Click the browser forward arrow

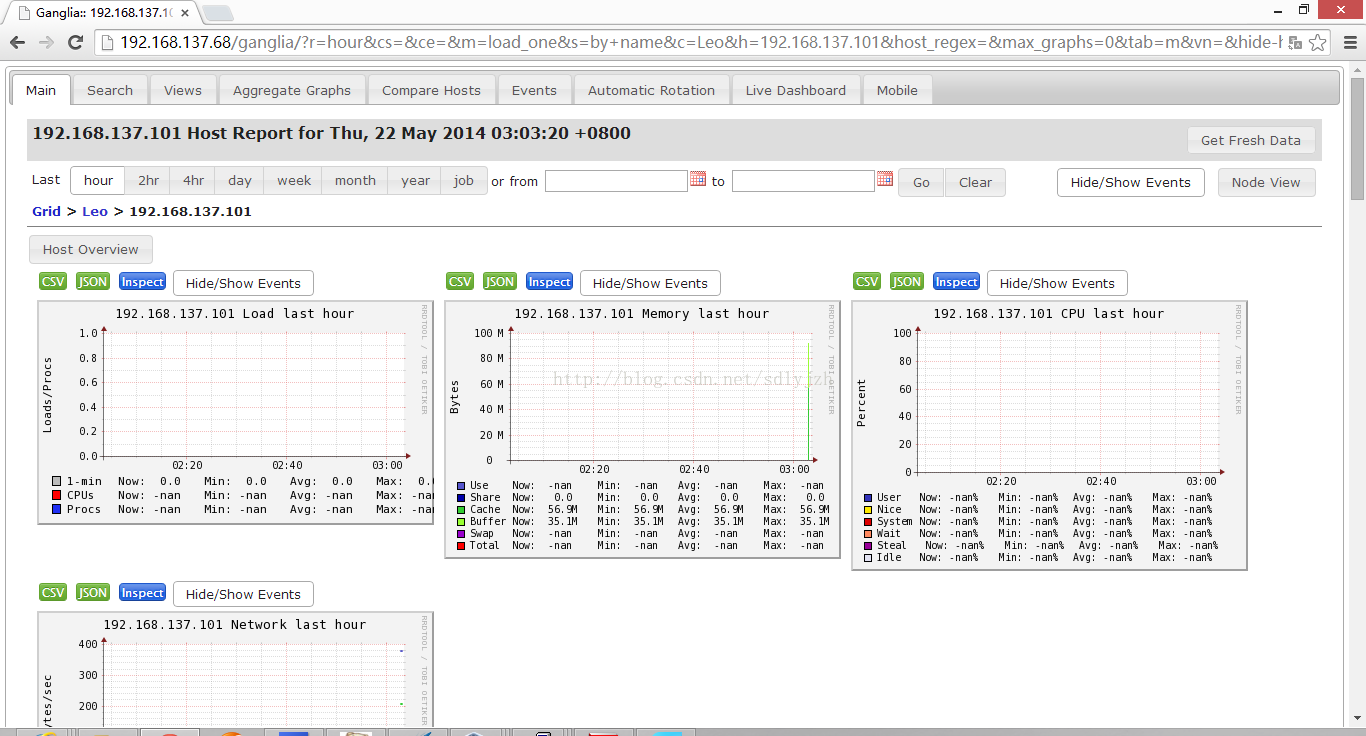click(x=46, y=42)
